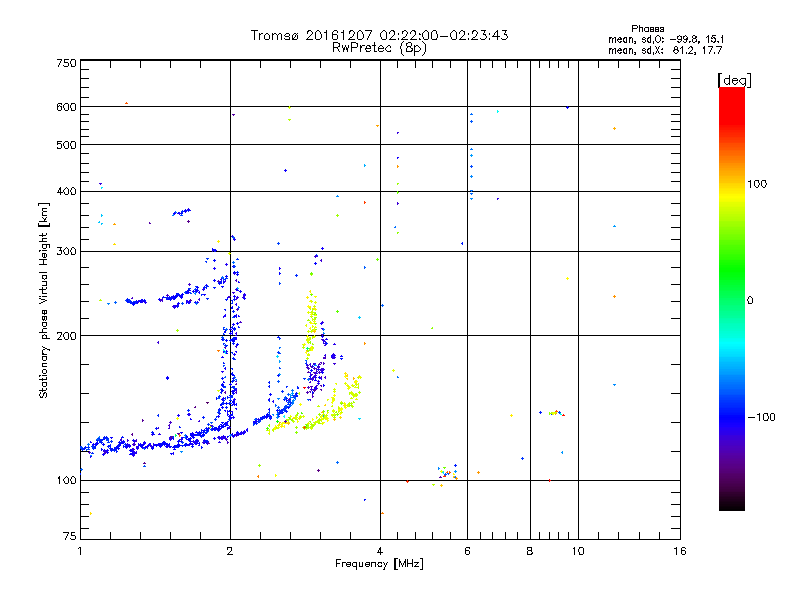Click the x-axis tick label "8"
800x600 pixels.
coord(530,551)
